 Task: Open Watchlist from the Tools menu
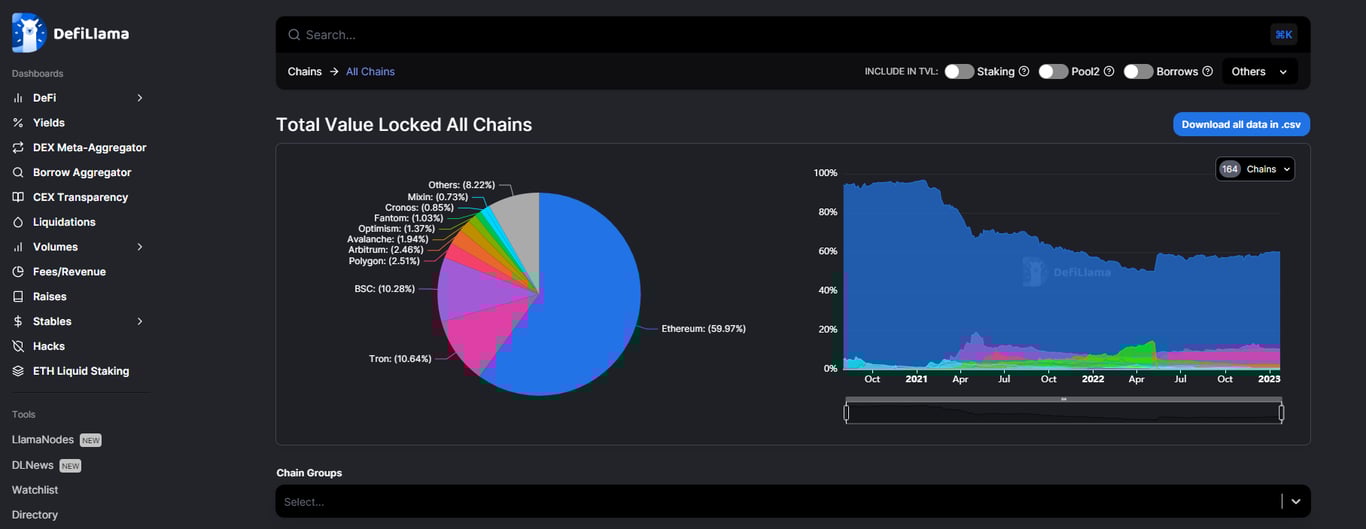tap(35, 490)
